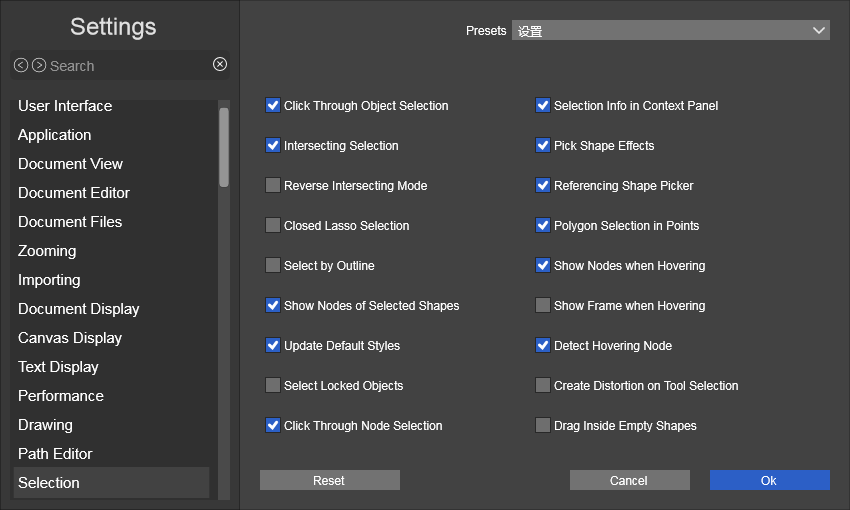The image size is (850, 510).
Task: Open the User Interface settings category
Action: coord(65,106)
